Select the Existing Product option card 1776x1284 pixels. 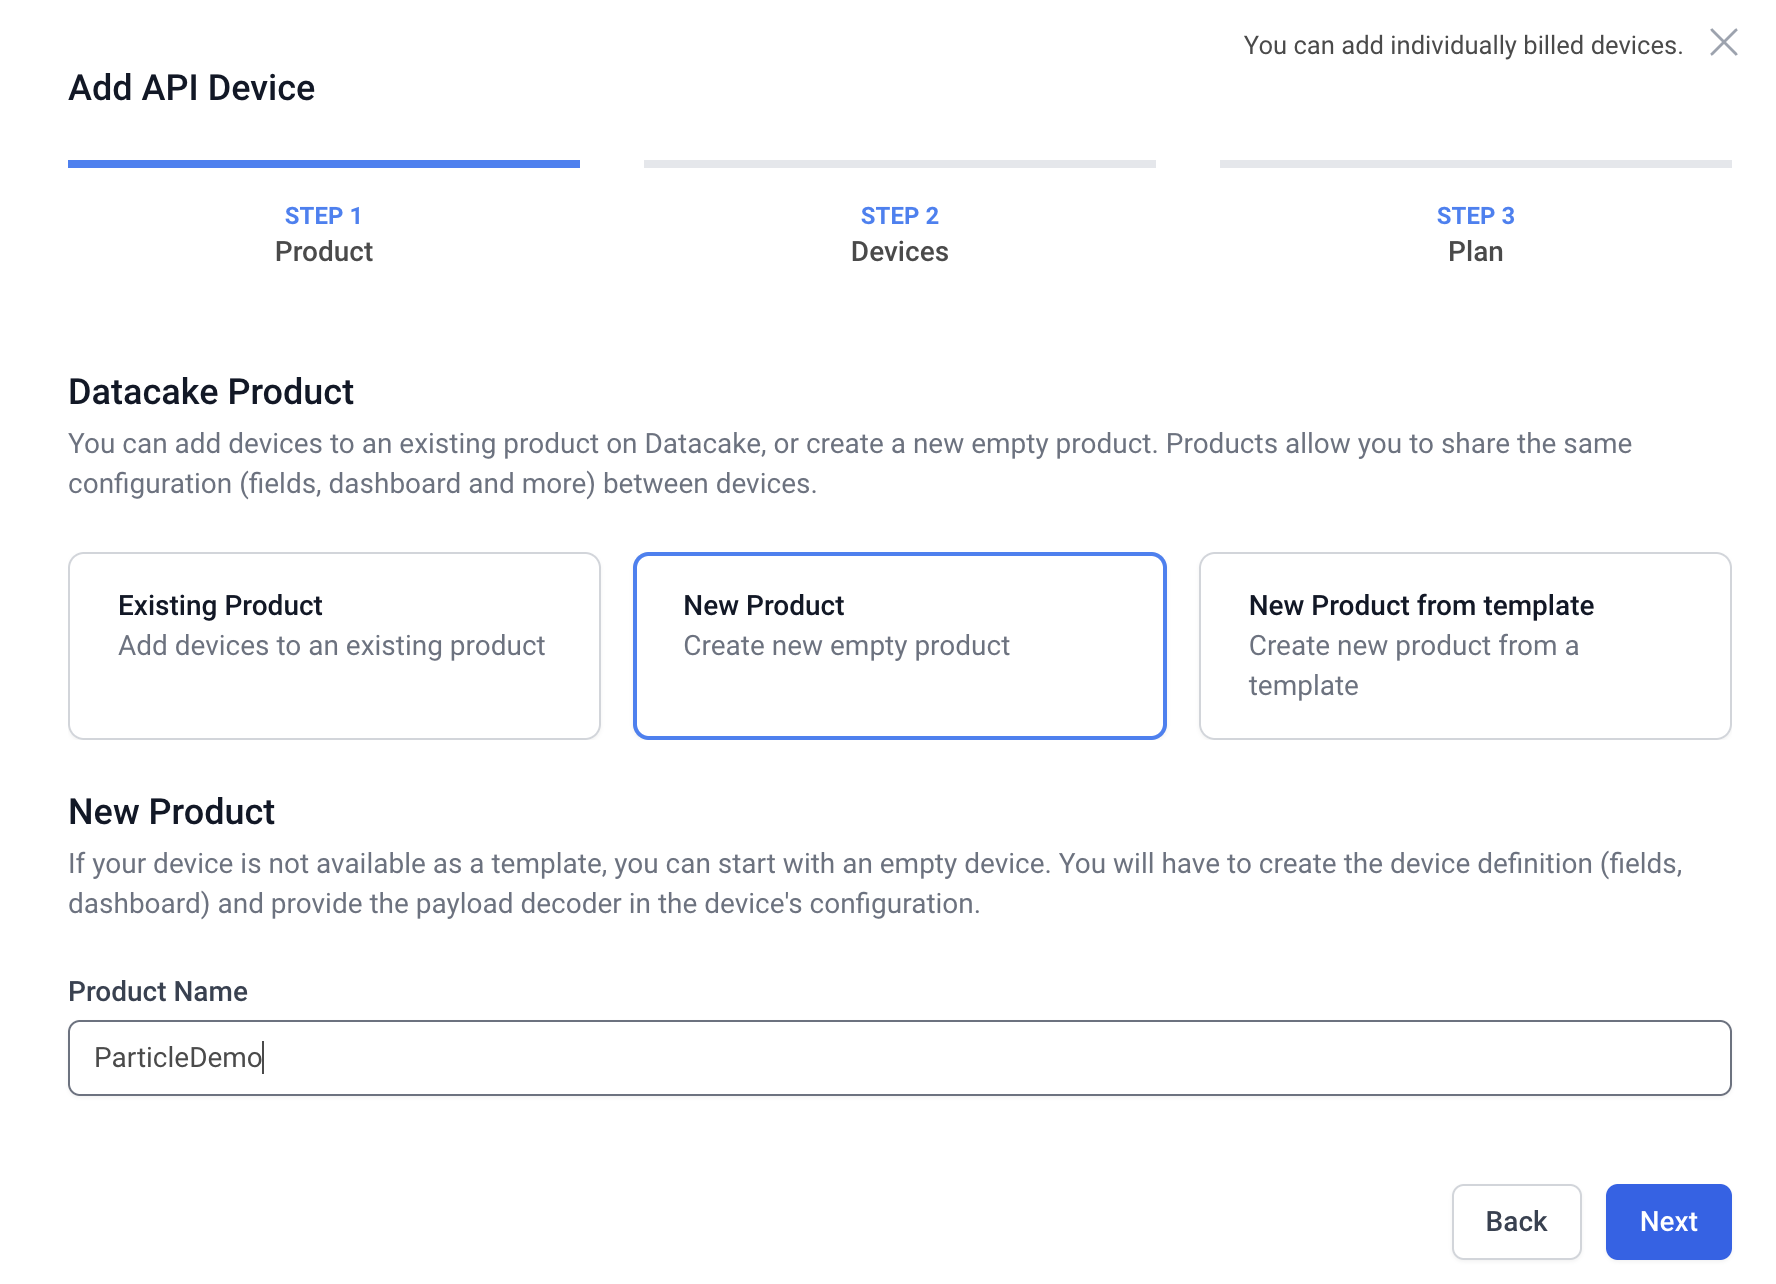tap(334, 646)
